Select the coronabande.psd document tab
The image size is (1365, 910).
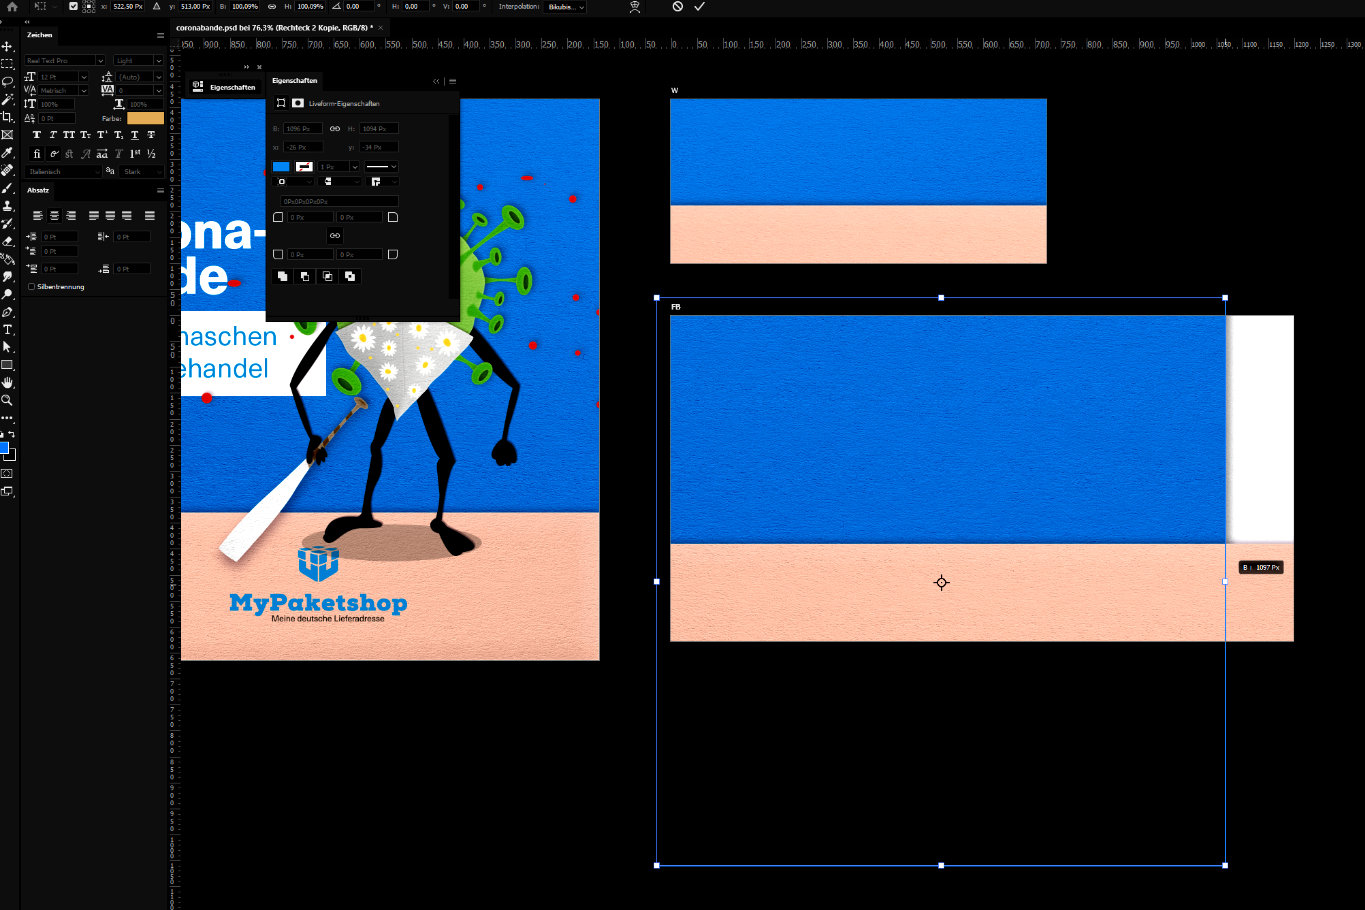coord(273,28)
